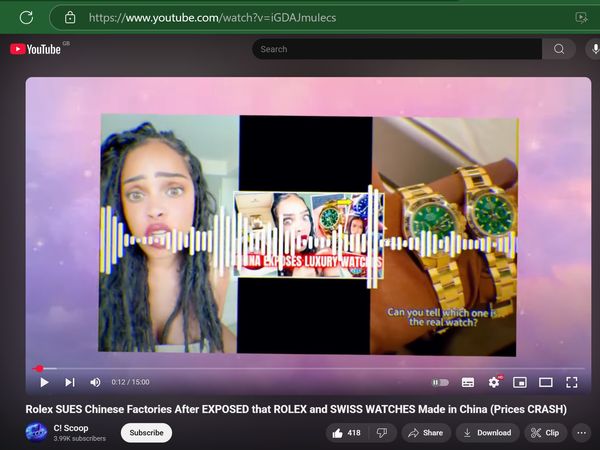Submit search with the magnifier button
The image size is (600, 450).
[x=559, y=49]
